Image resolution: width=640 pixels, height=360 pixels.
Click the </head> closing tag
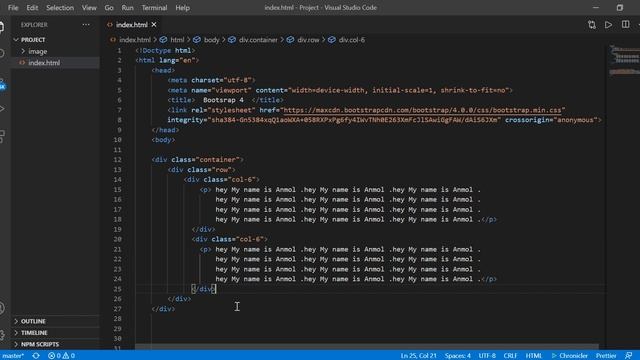click(x=165, y=130)
